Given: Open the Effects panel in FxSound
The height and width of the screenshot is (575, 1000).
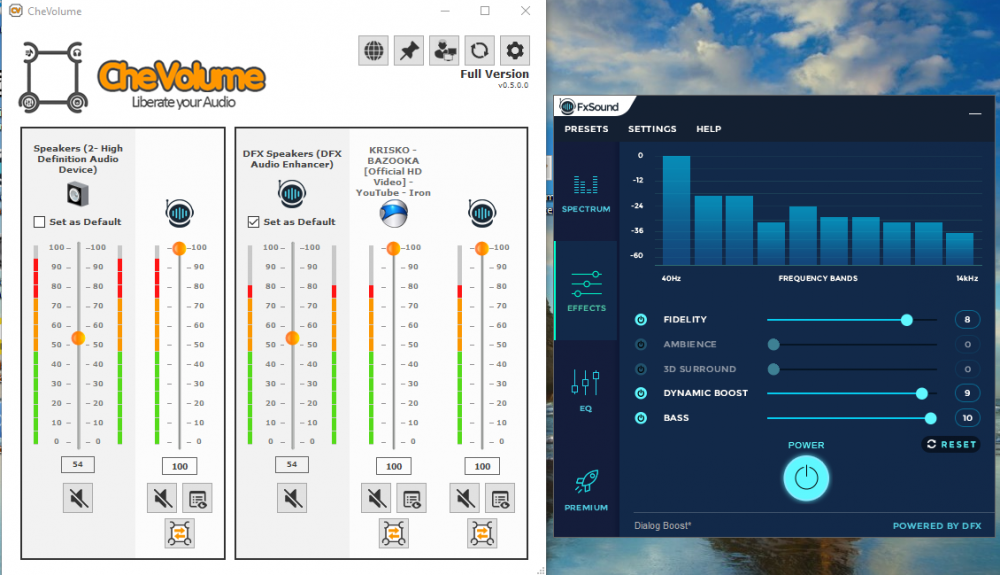Looking at the screenshot, I should tap(587, 290).
